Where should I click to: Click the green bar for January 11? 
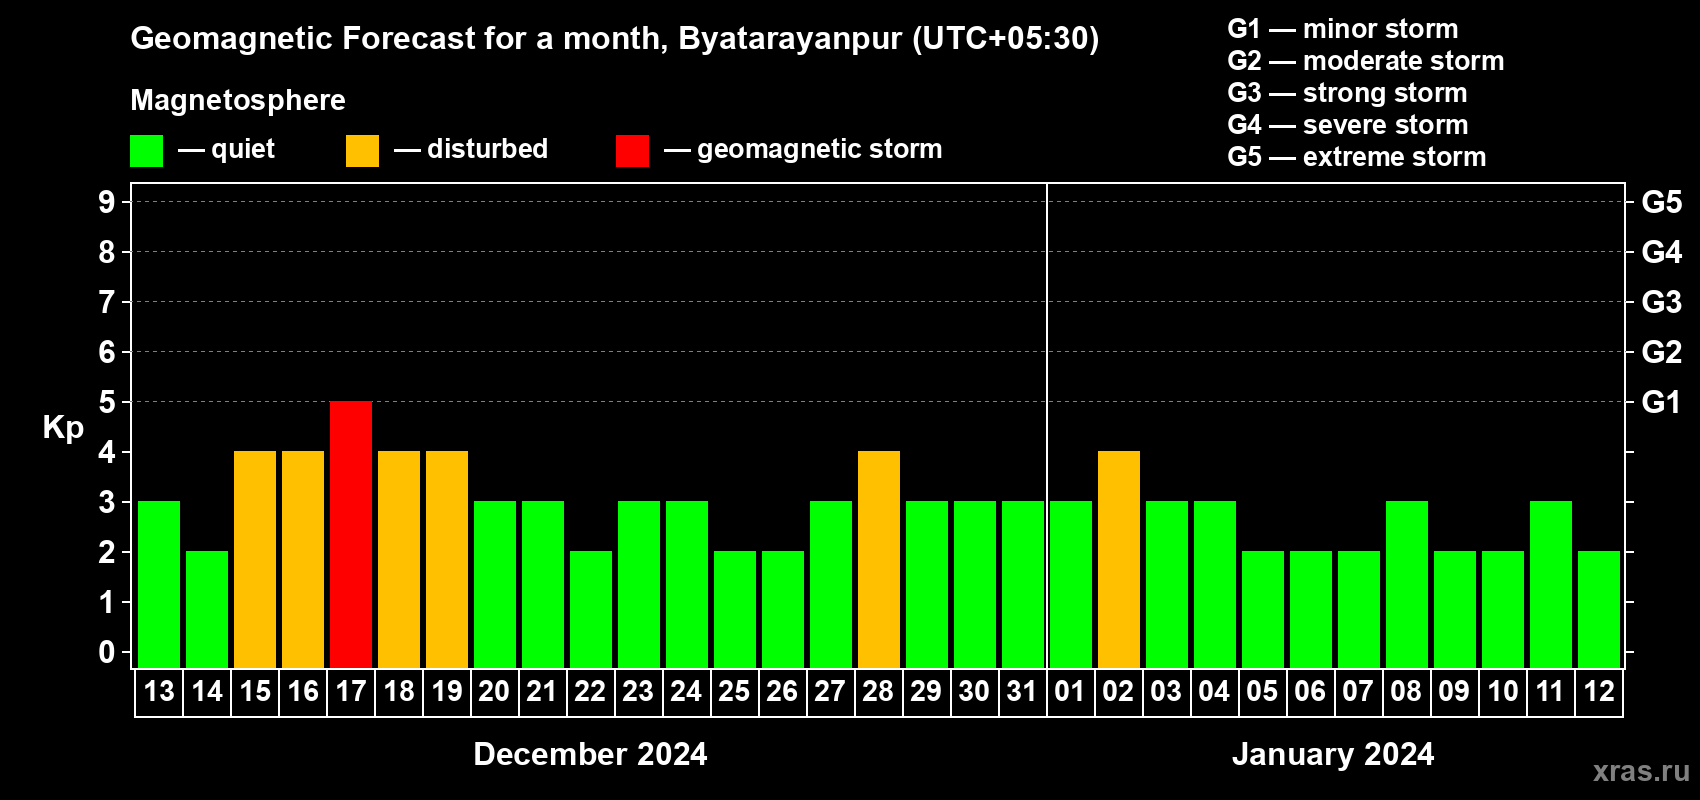(1551, 585)
